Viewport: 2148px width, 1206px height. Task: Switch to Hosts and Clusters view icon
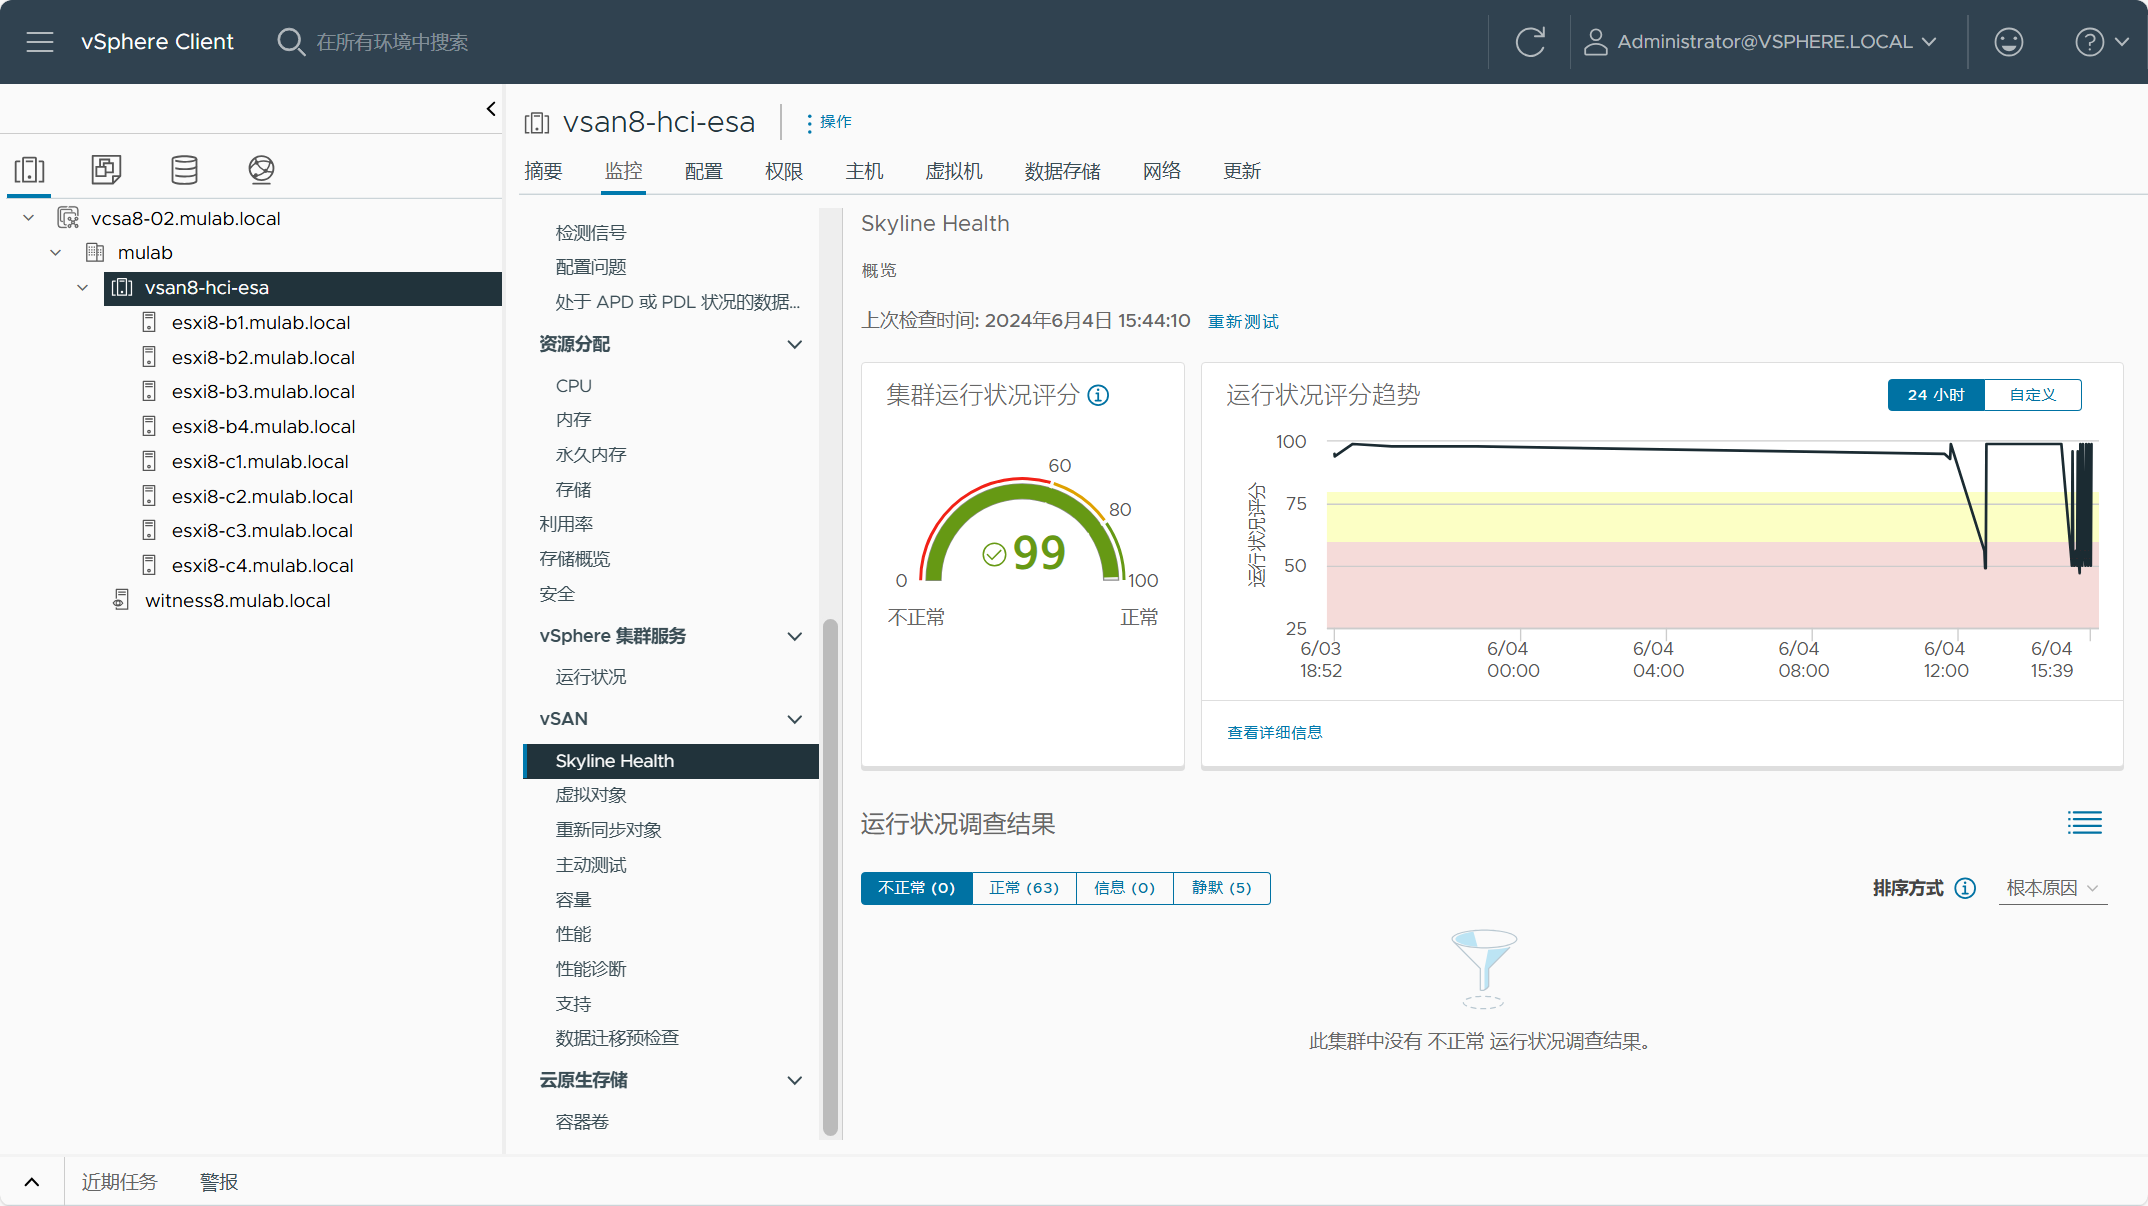30,170
